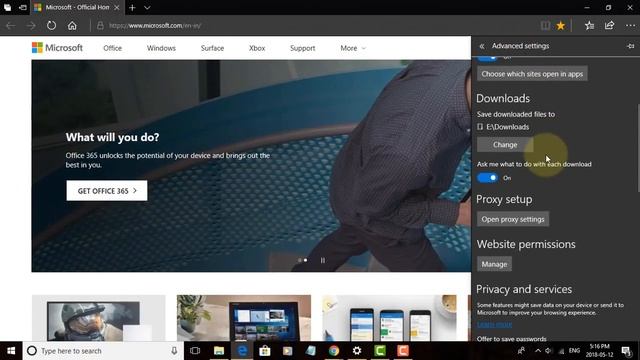Click the share page icon
This screenshot has width=640, height=360.
pyautogui.click(x=609, y=25)
